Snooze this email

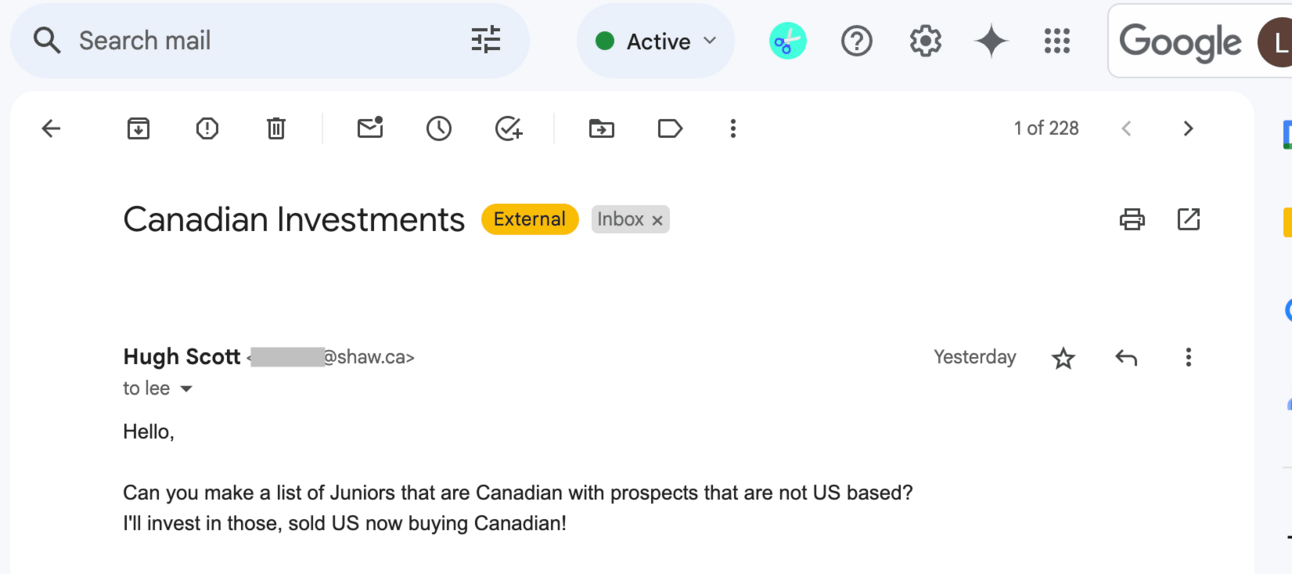[x=439, y=128]
